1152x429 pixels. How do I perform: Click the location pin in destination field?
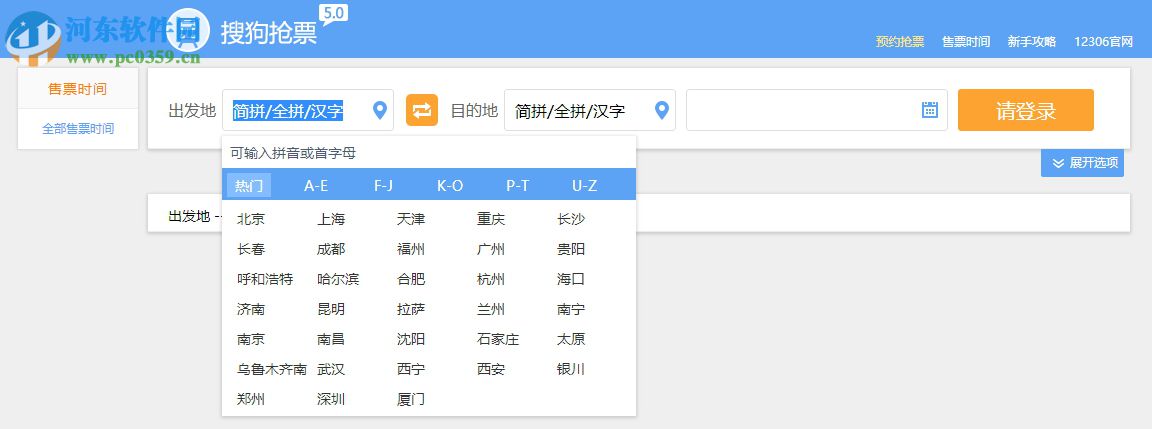tap(661, 110)
